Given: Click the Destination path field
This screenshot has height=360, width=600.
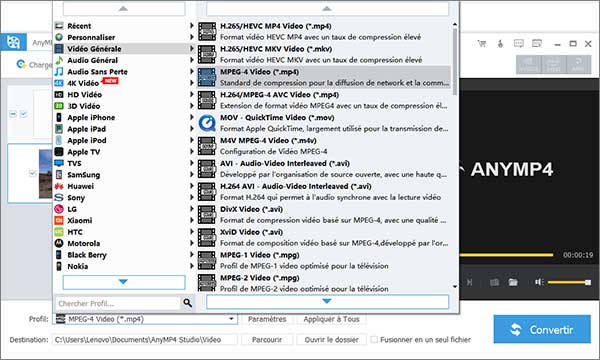Looking at the screenshot, I should pos(145,339).
